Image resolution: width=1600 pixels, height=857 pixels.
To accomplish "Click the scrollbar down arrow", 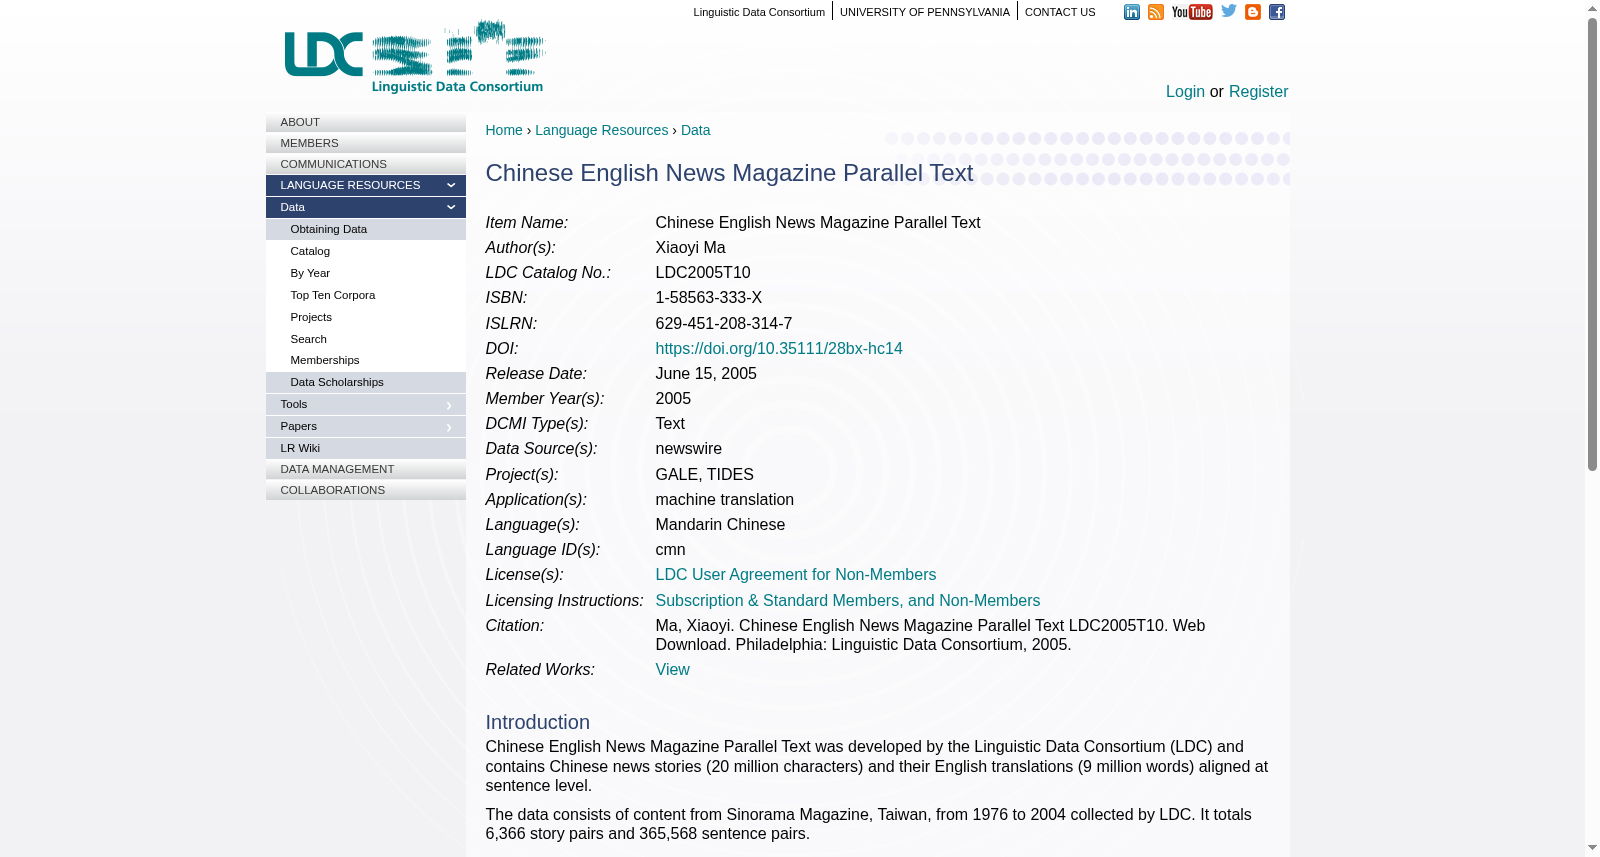I will pos(1592,848).
